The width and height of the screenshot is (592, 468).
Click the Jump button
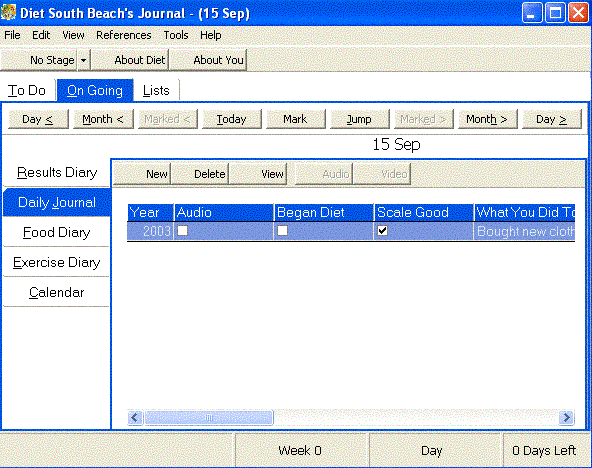359,119
